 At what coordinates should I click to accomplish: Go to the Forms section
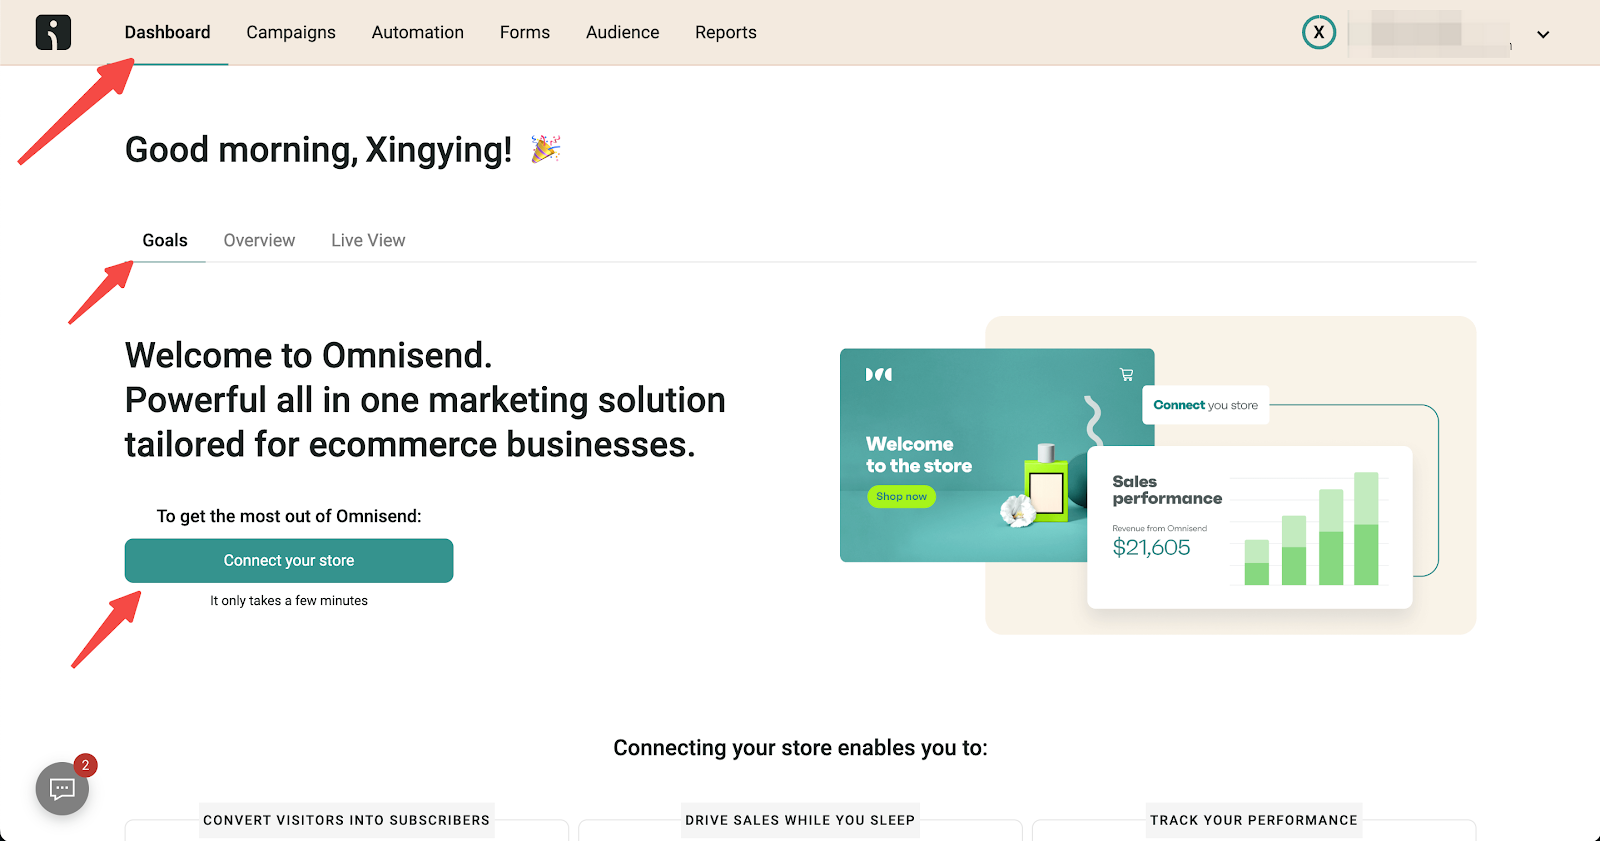(x=525, y=32)
